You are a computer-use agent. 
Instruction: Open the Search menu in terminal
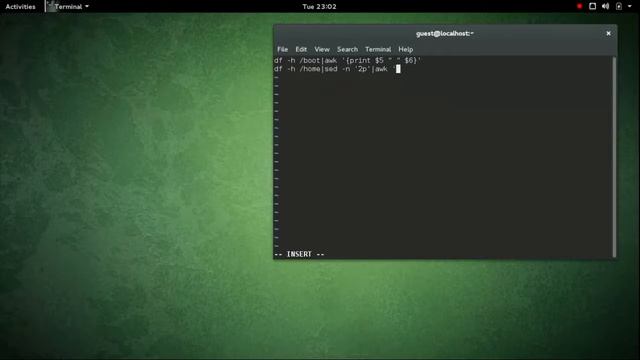(x=347, y=49)
